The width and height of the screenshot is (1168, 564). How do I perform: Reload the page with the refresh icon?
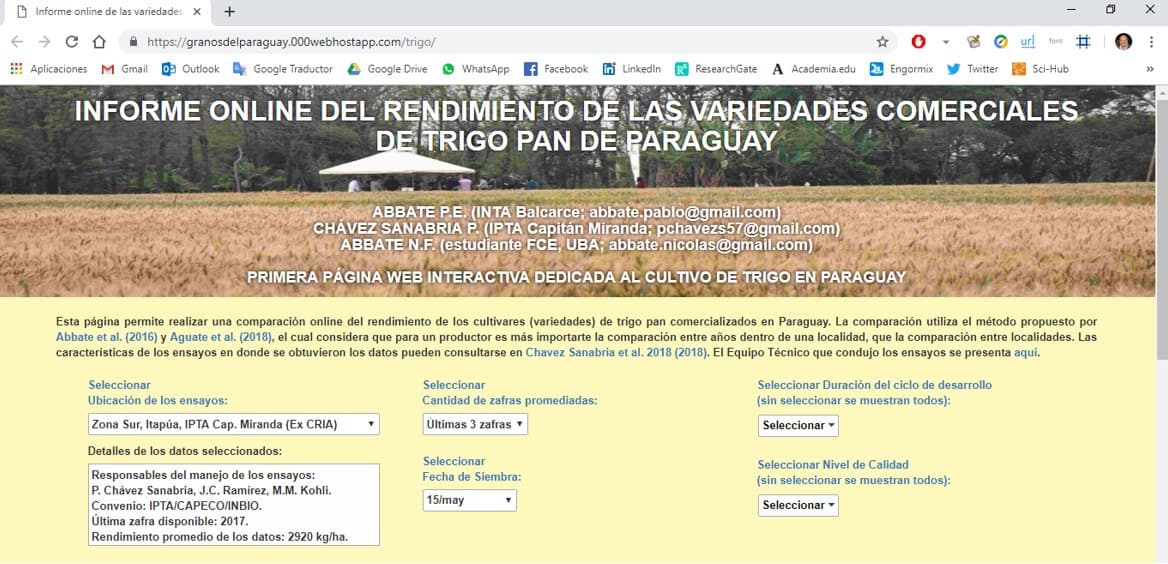(x=71, y=42)
